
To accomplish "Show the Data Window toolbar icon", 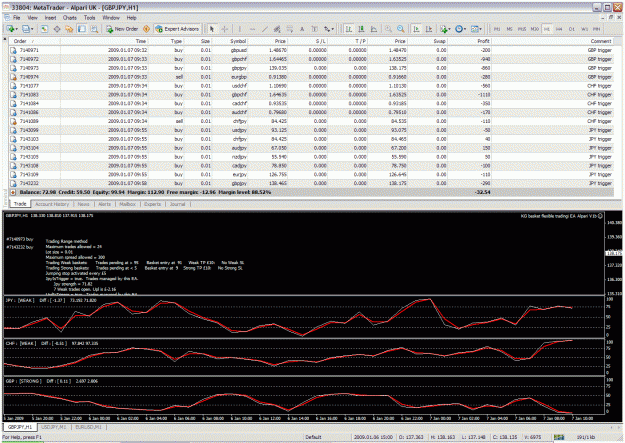I will click(x=57, y=29).
